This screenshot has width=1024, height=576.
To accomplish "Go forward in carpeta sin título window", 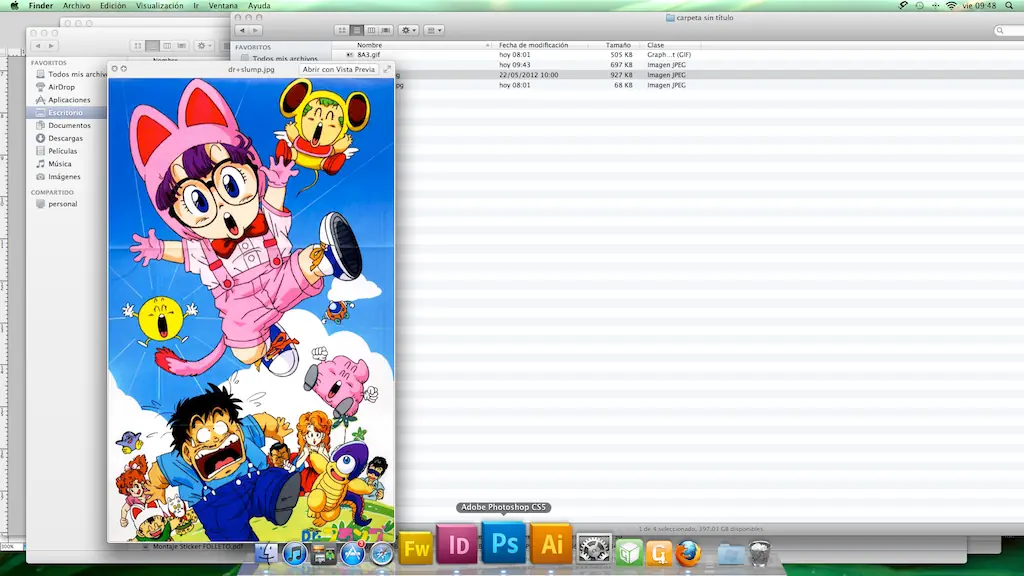I will coord(255,30).
